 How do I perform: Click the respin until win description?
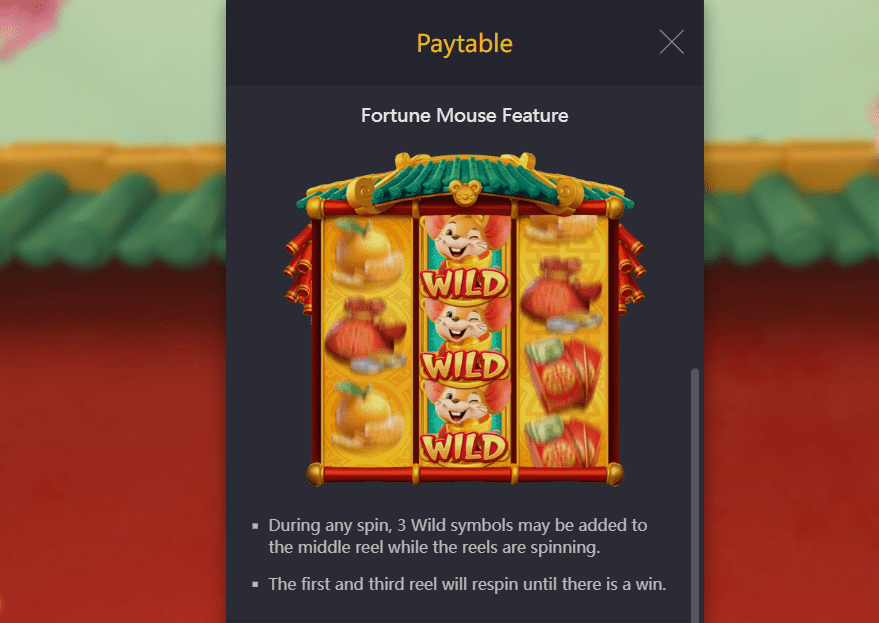pyautogui.click(x=467, y=584)
